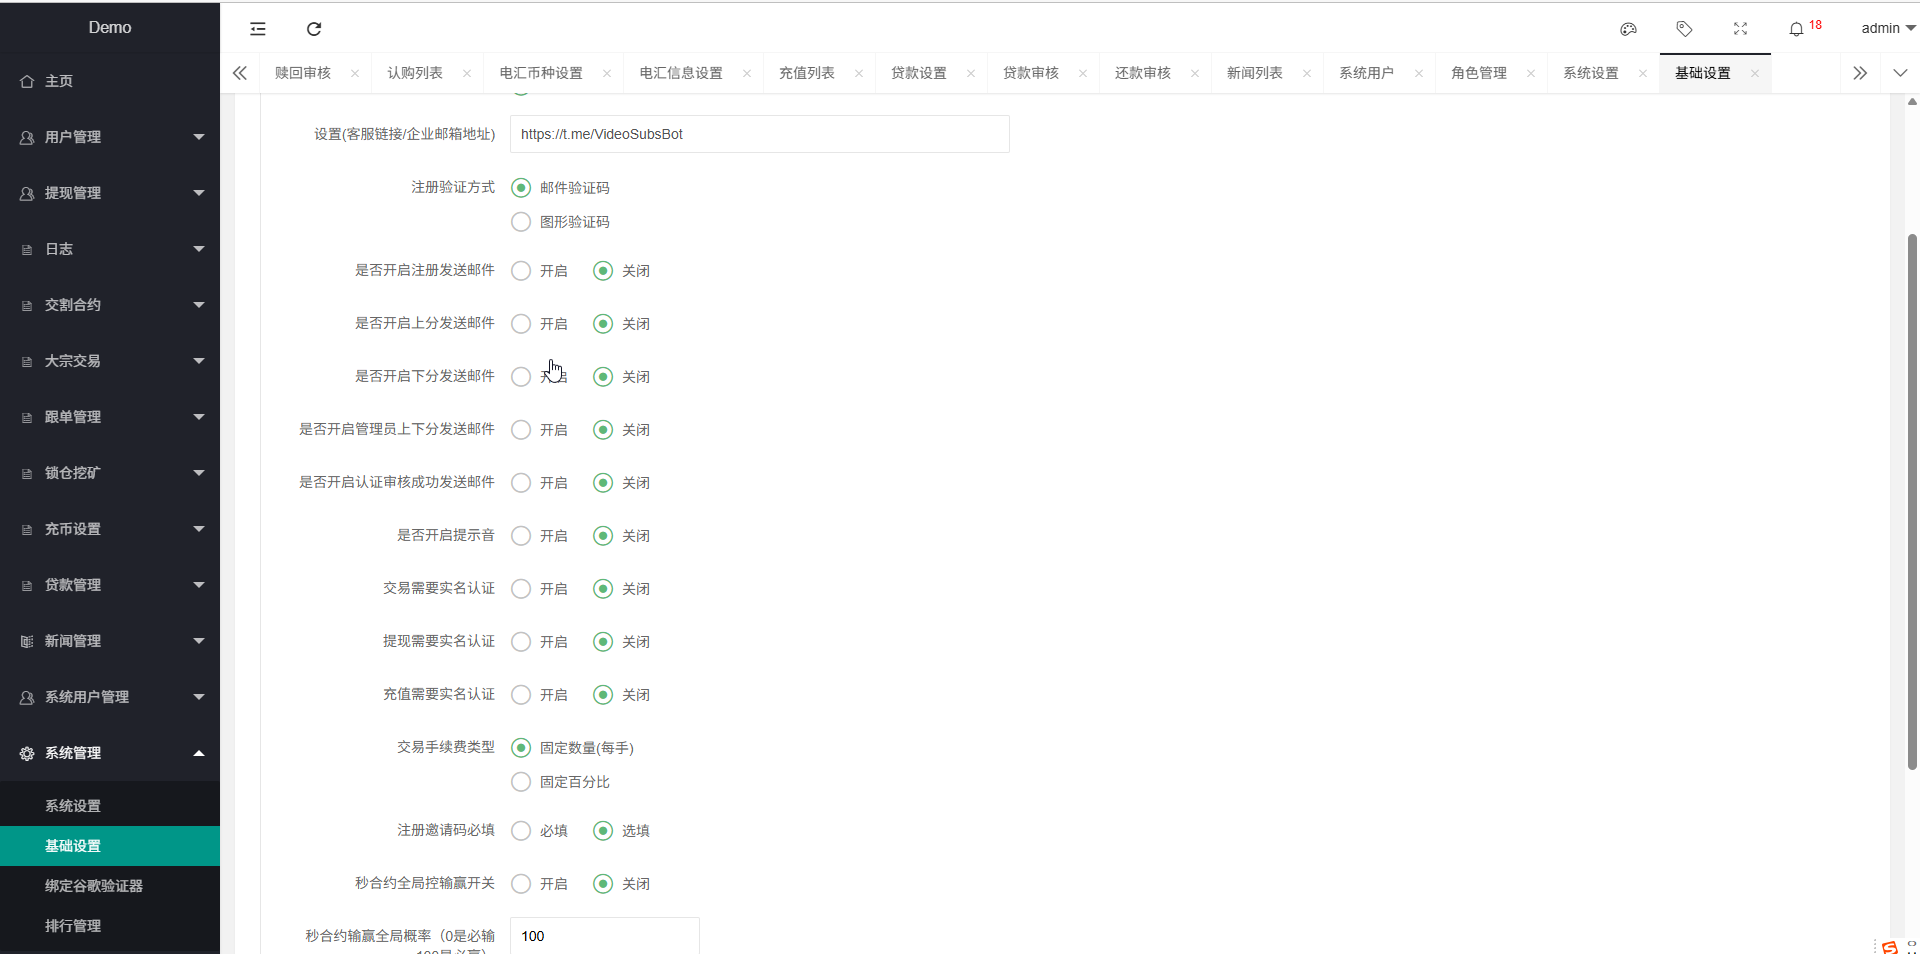The height and width of the screenshot is (954, 1920).
Task: Toggle fullscreen mode icon
Action: point(1740,29)
